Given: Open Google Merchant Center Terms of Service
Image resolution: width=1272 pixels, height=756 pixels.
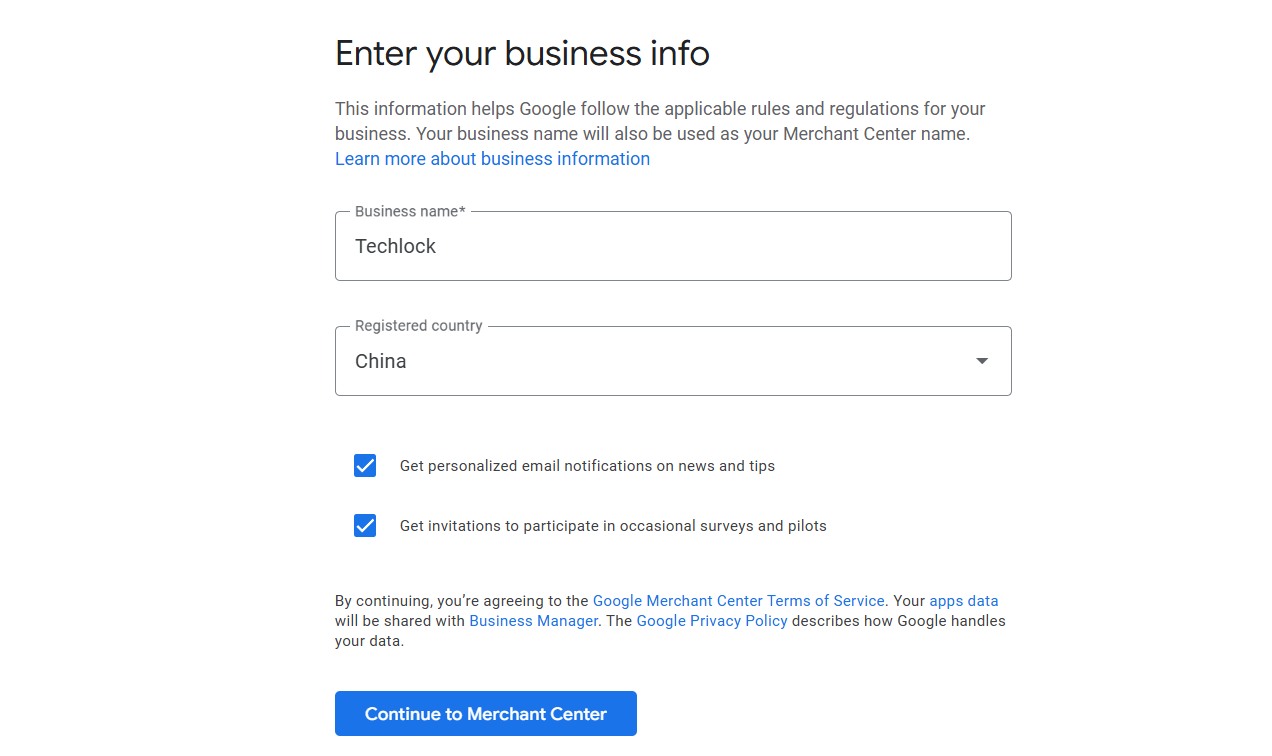Looking at the screenshot, I should 738,601.
